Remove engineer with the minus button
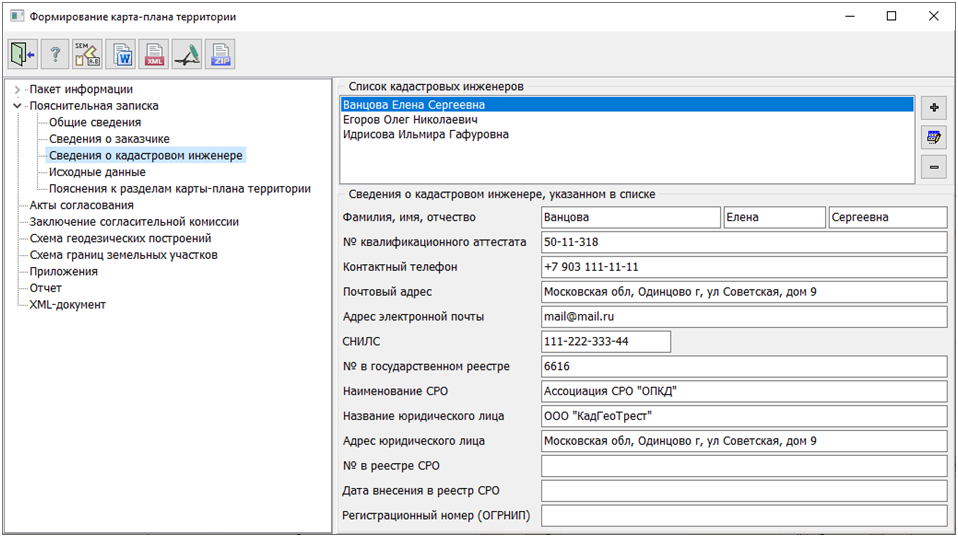Image resolution: width=958 pixels, height=537 pixels. (935, 168)
